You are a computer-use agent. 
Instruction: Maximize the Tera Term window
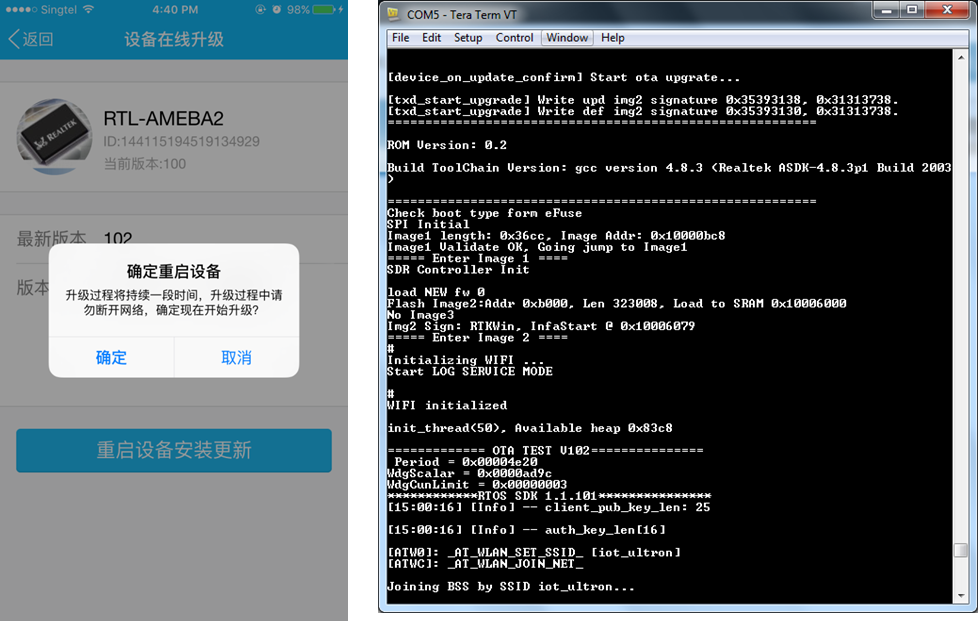[912, 9]
